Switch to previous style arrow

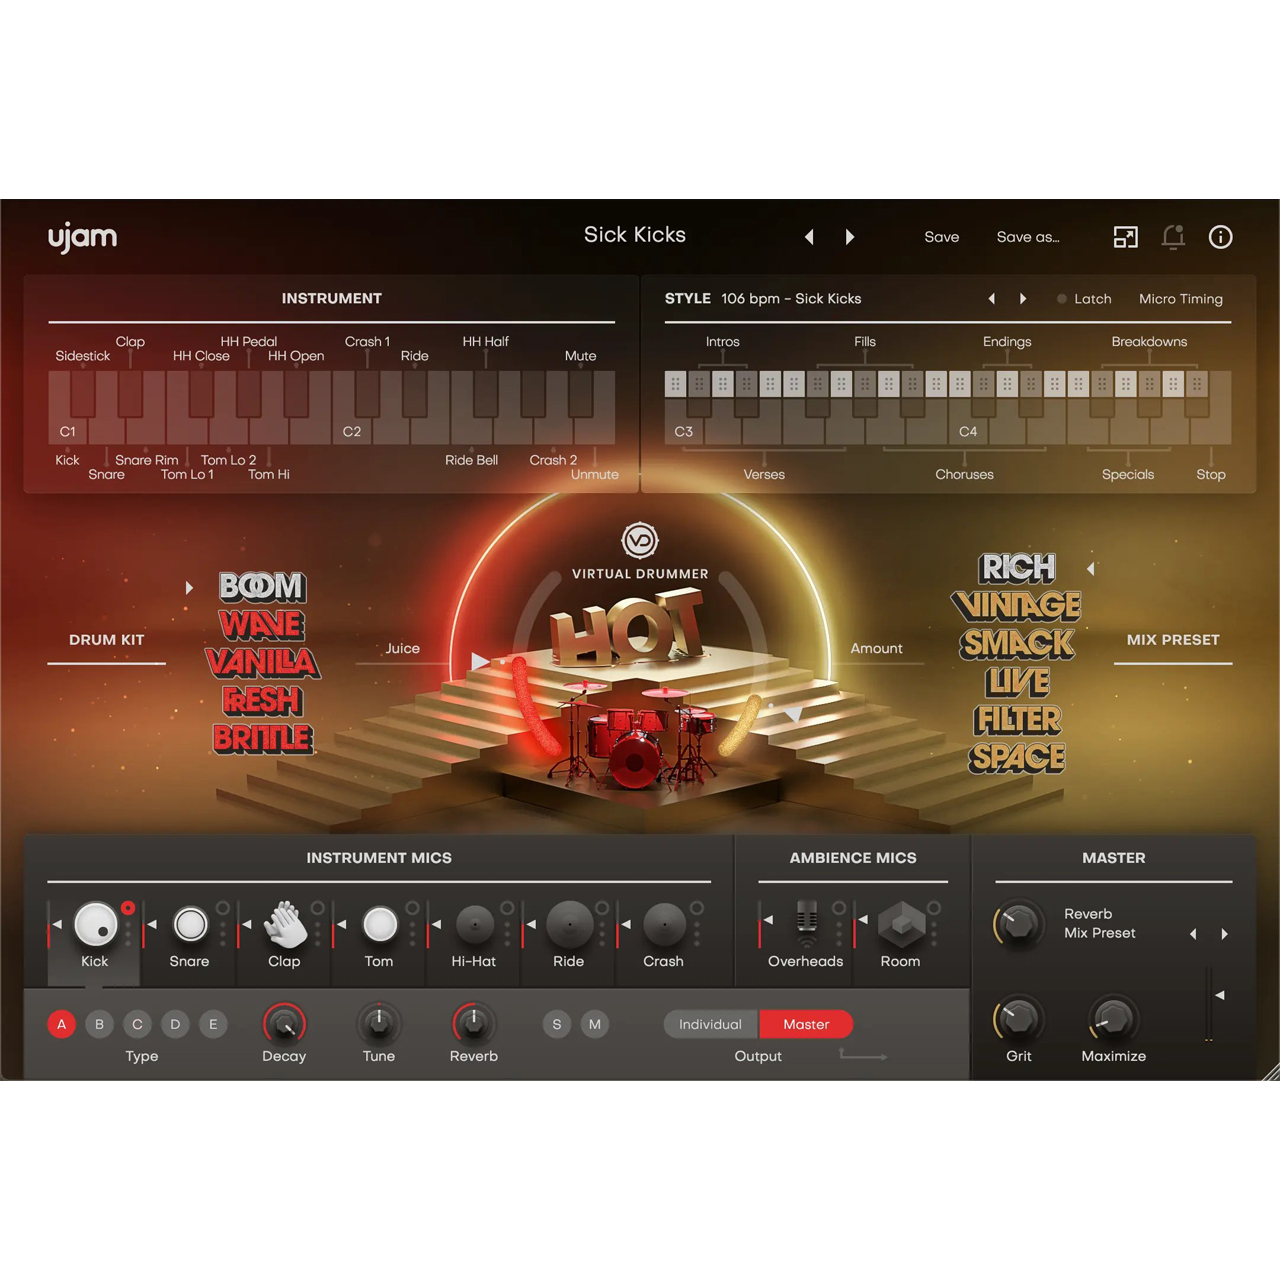(x=991, y=299)
